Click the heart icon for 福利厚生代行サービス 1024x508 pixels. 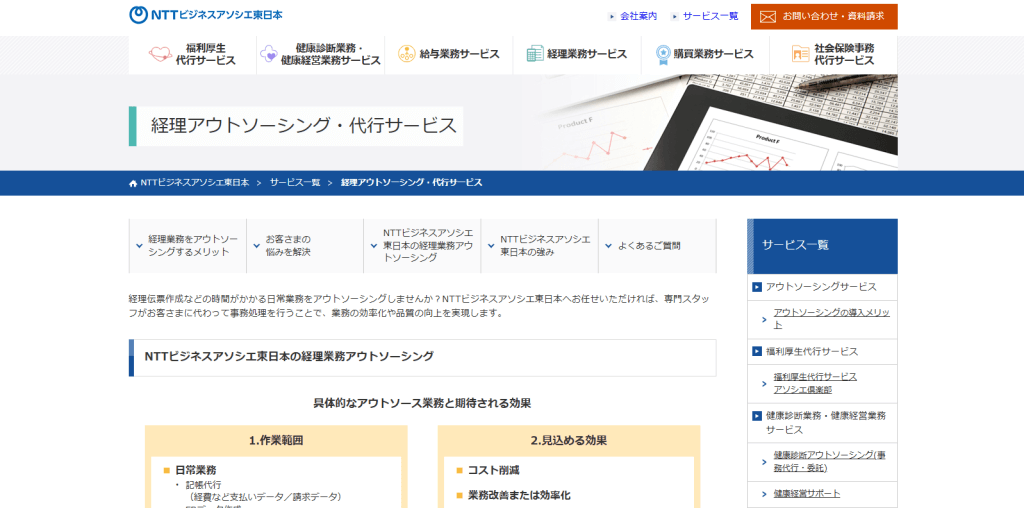tap(159, 54)
